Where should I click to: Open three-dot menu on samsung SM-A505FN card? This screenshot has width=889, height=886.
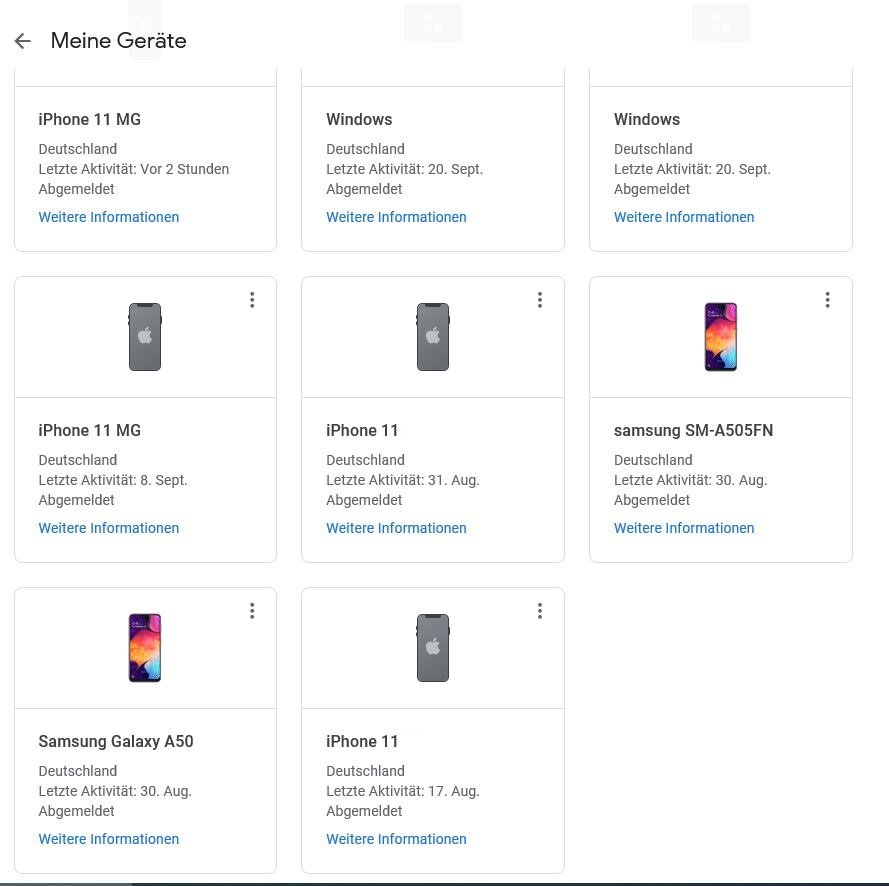[828, 300]
